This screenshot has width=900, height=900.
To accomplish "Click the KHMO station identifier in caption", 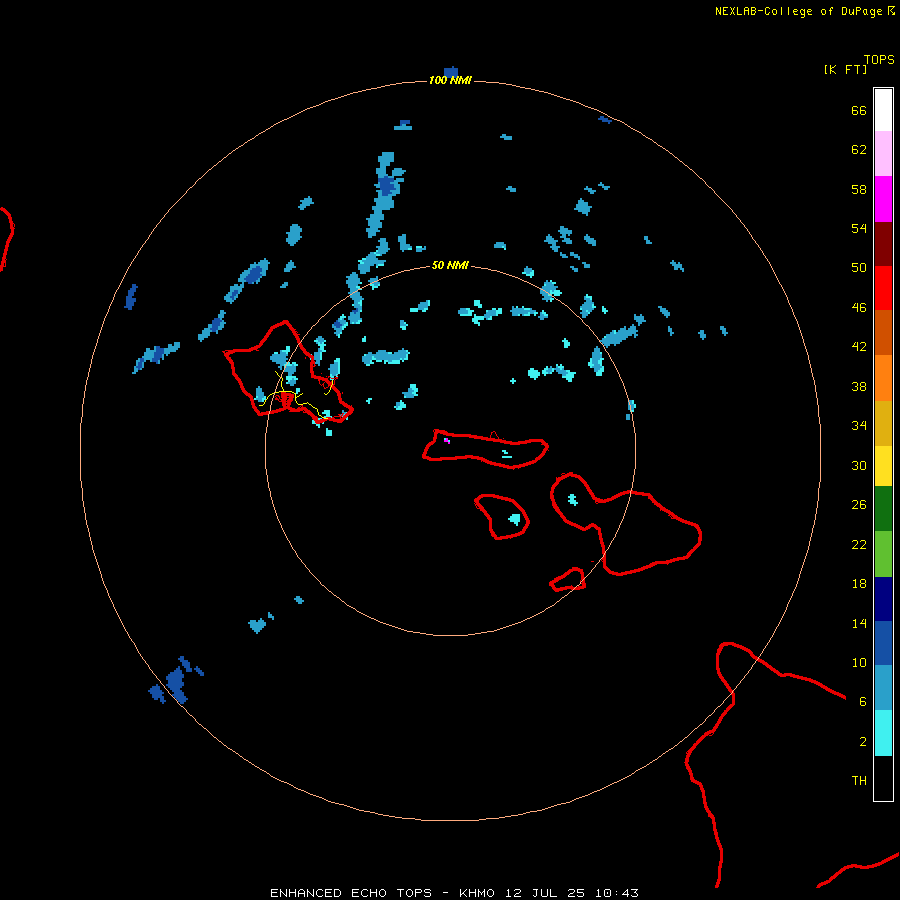I will pos(476,893).
